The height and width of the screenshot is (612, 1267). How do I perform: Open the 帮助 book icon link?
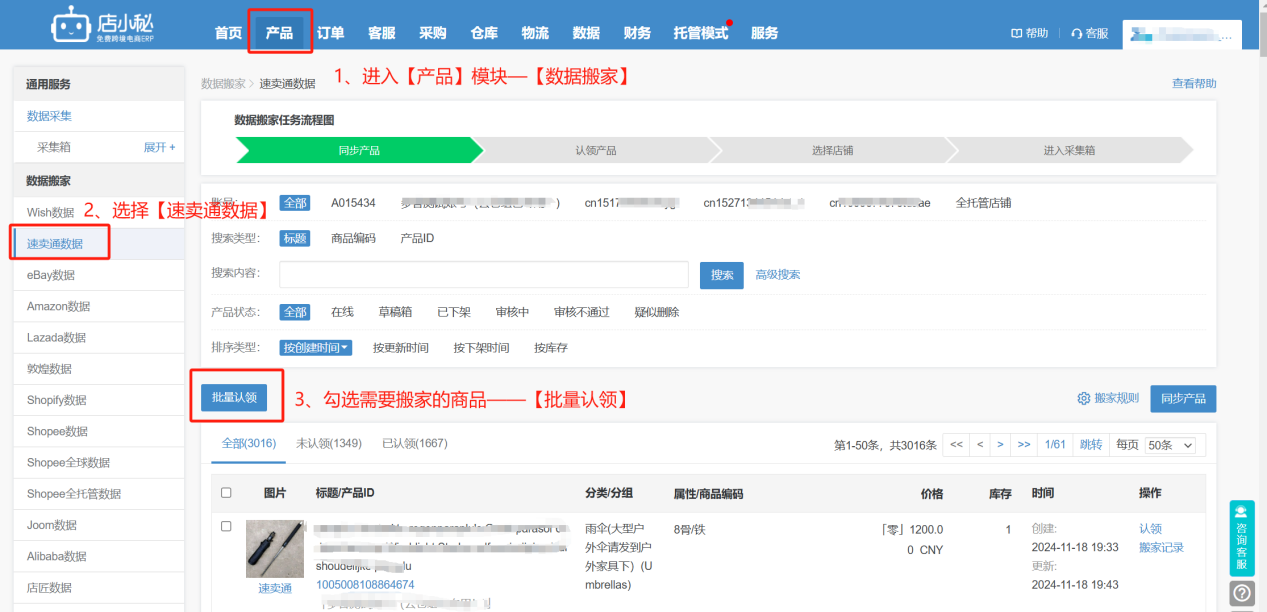coord(1030,33)
